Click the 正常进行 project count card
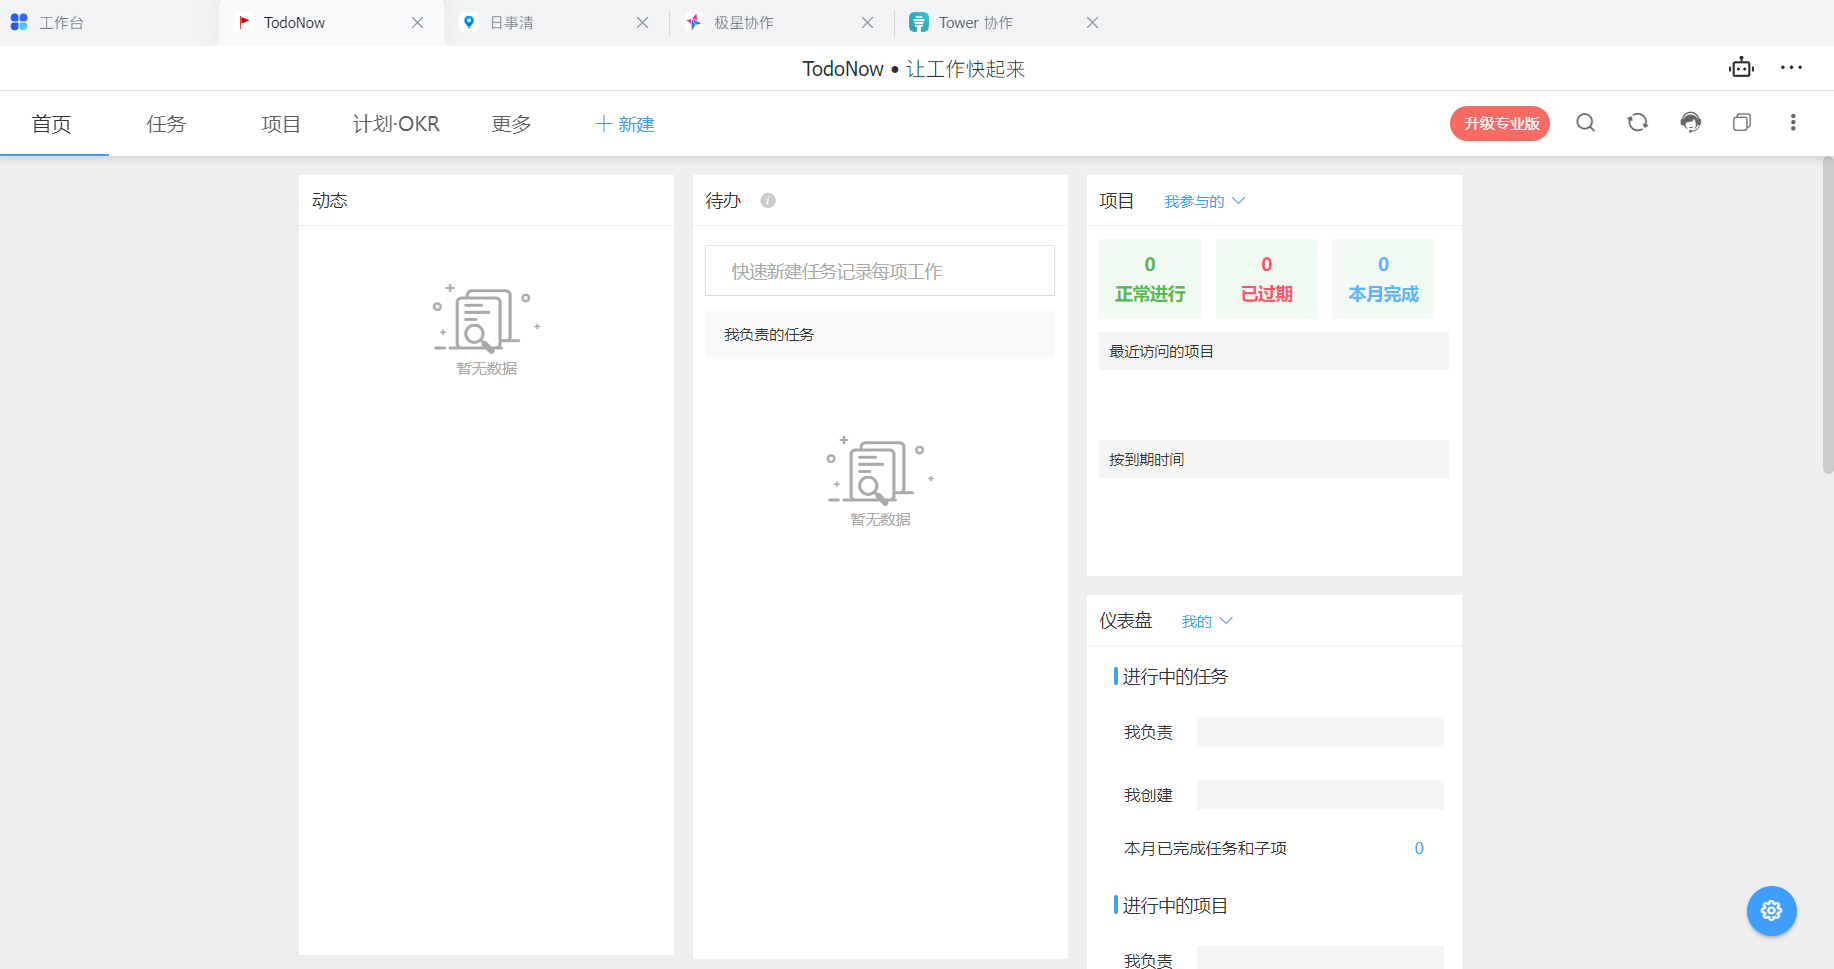 1150,279
